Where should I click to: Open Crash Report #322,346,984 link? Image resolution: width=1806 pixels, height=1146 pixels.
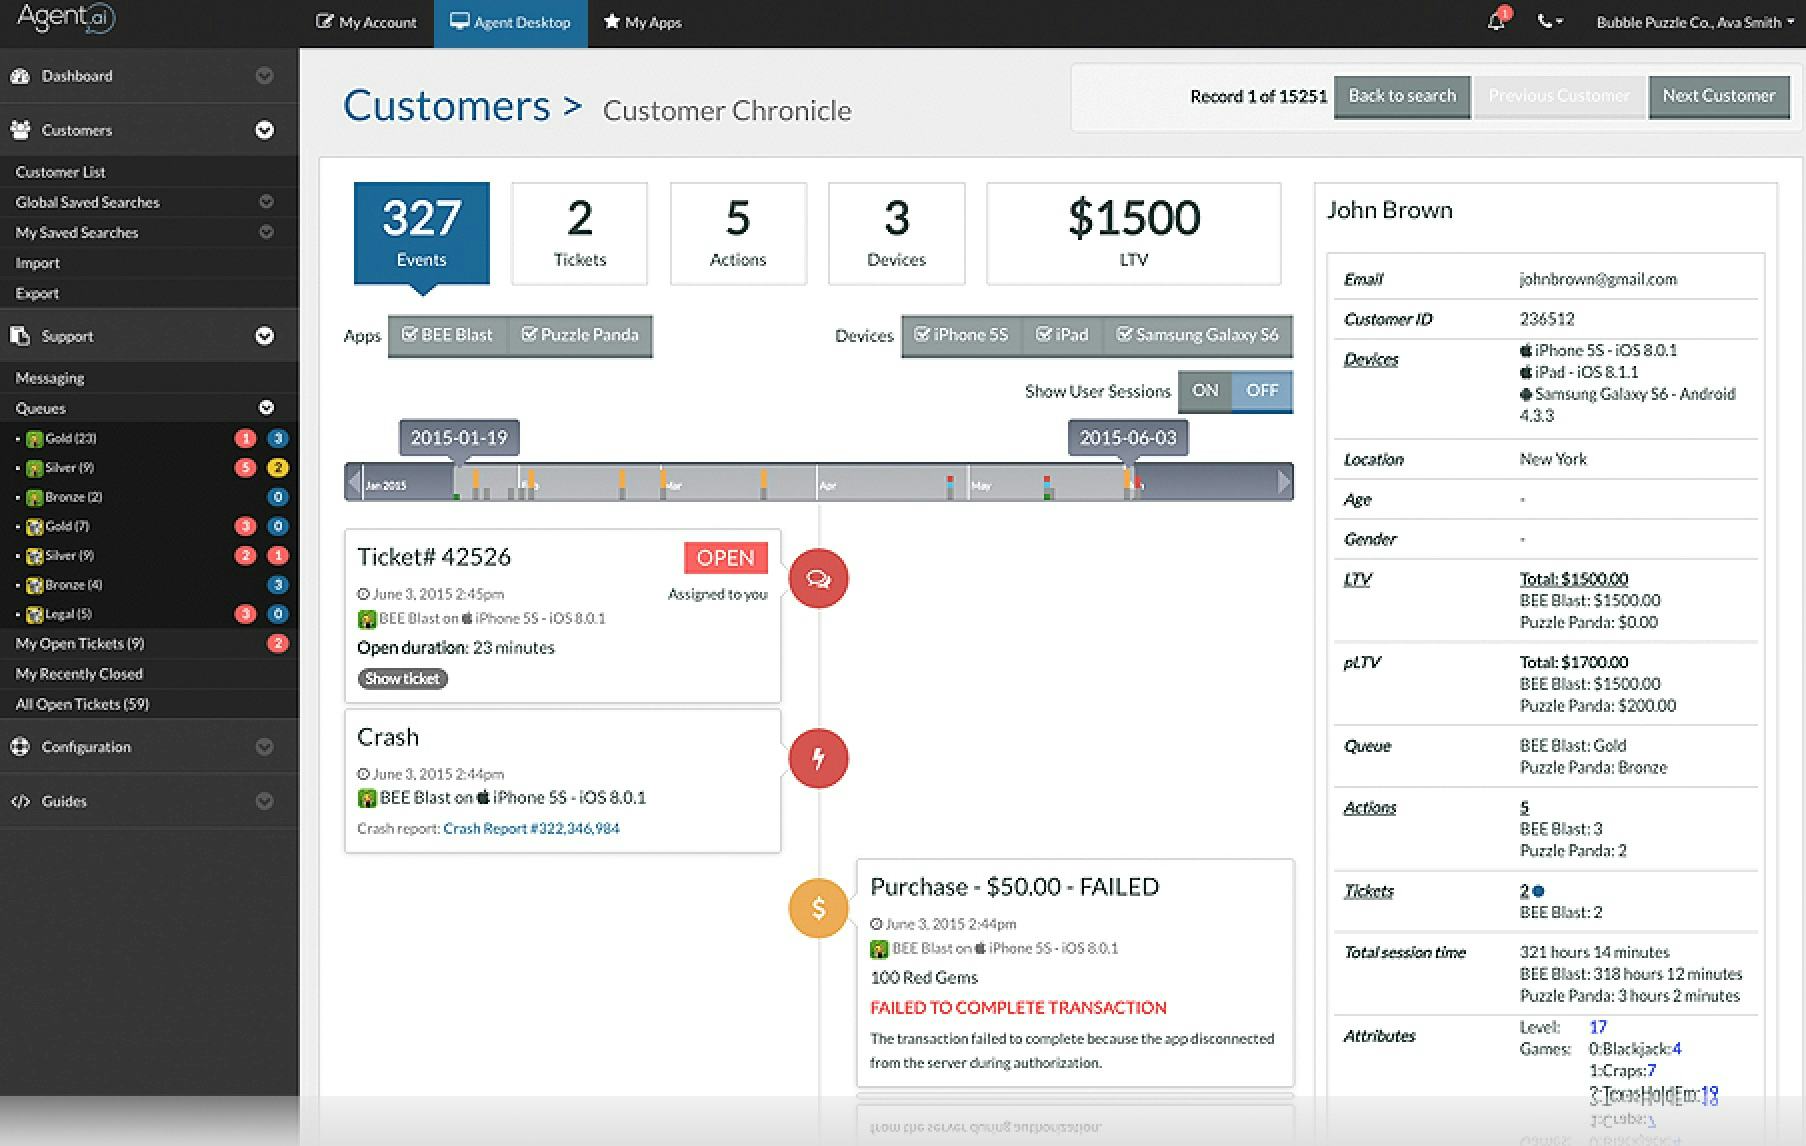[531, 828]
